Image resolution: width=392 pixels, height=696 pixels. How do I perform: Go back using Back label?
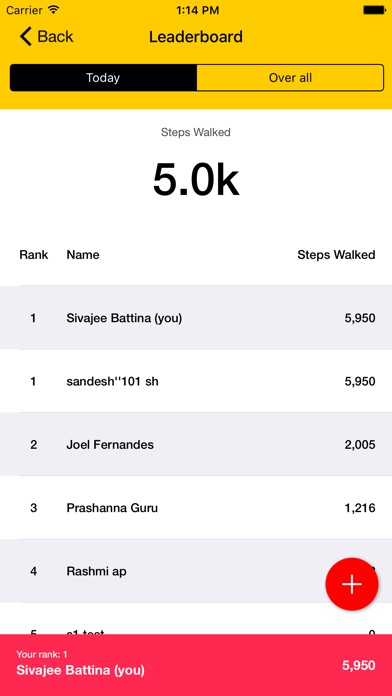55,36
